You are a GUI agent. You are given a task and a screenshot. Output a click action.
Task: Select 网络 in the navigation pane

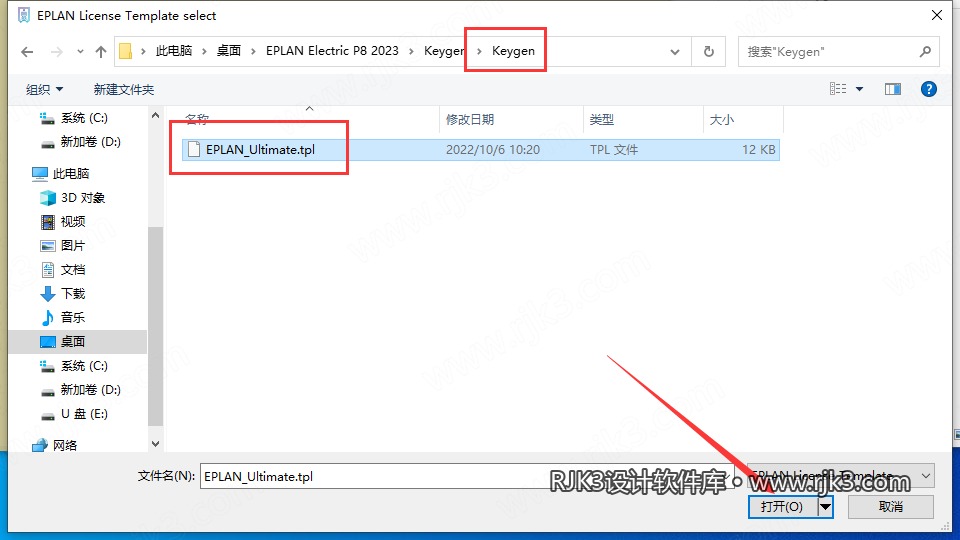tap(64, 445)
